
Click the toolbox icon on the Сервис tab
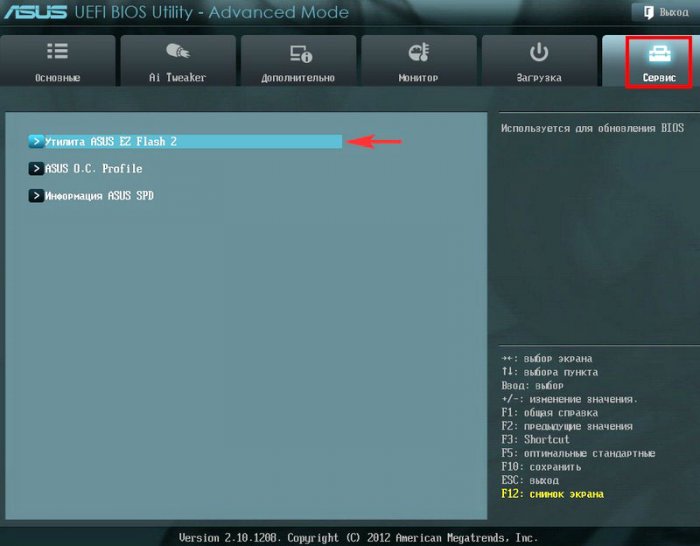pos(659,52)
